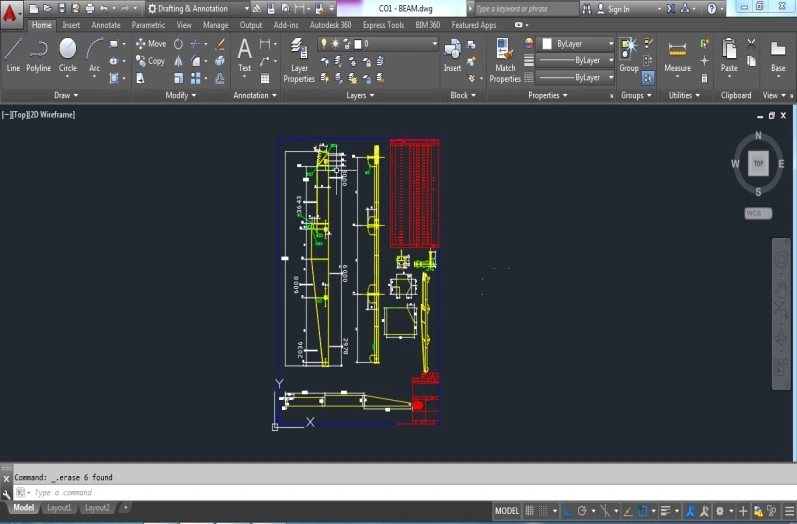797x524 pixels.
Task: Click the Rotate tool icon
Action: [178, 44]
